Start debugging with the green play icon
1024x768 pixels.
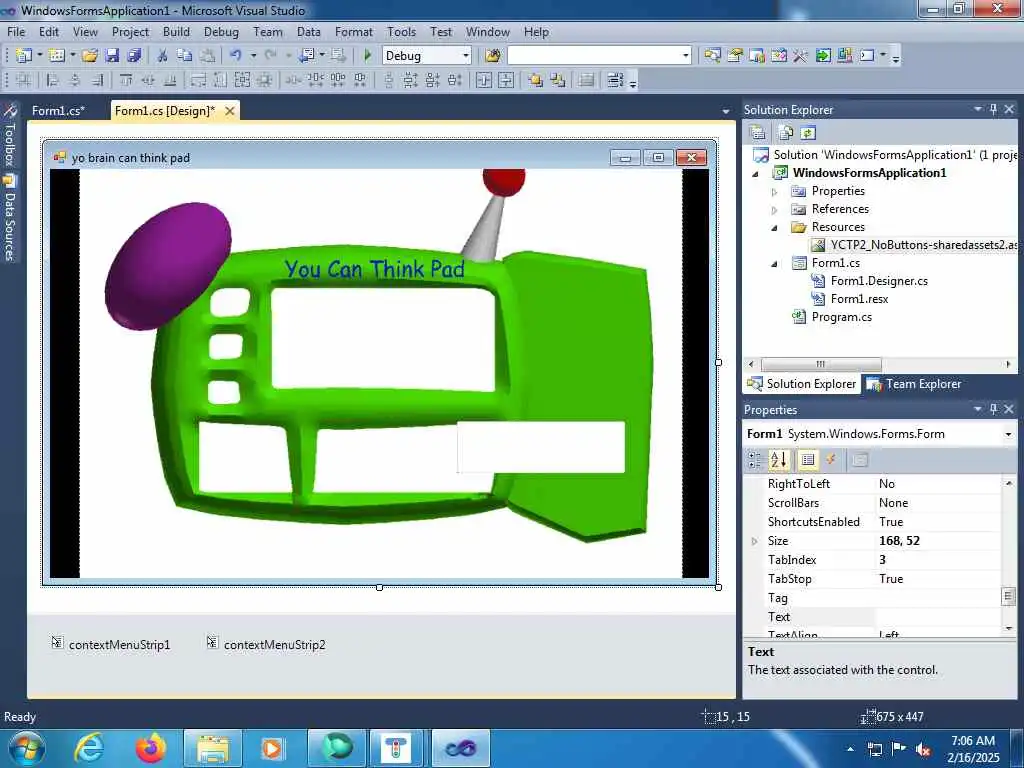(368, 56)
